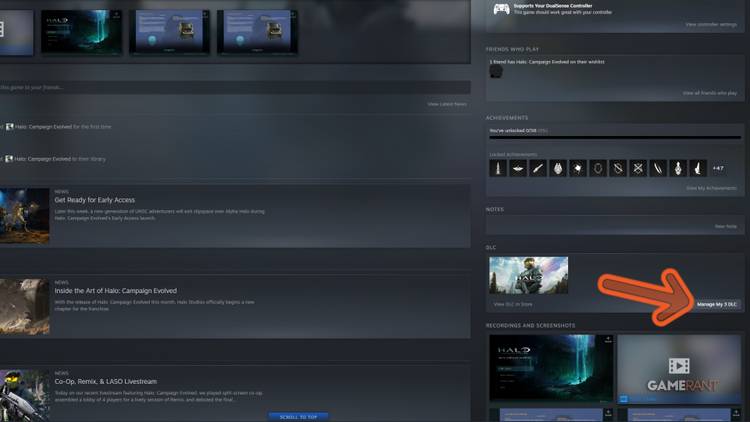Viewport: 750px width, 422px height.
Task: Select the first locked achievement spire icon
Action: [498, 168]
